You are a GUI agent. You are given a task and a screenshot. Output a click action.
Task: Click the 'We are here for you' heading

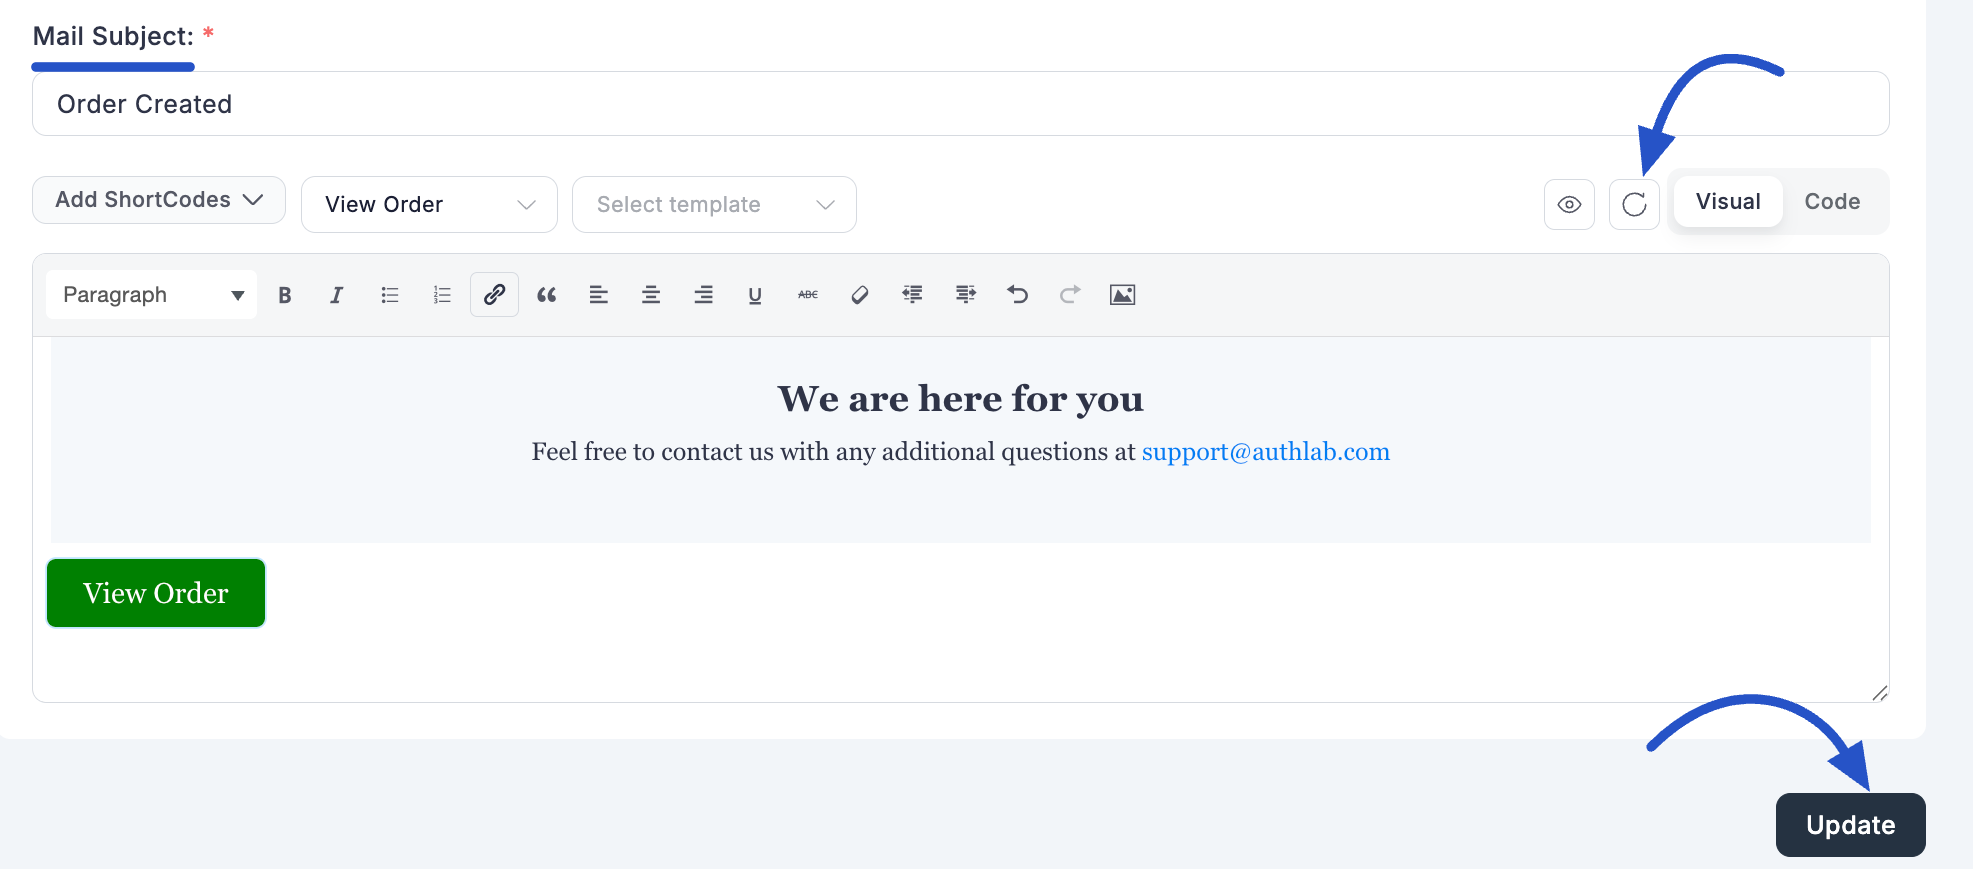pos(961,399)
